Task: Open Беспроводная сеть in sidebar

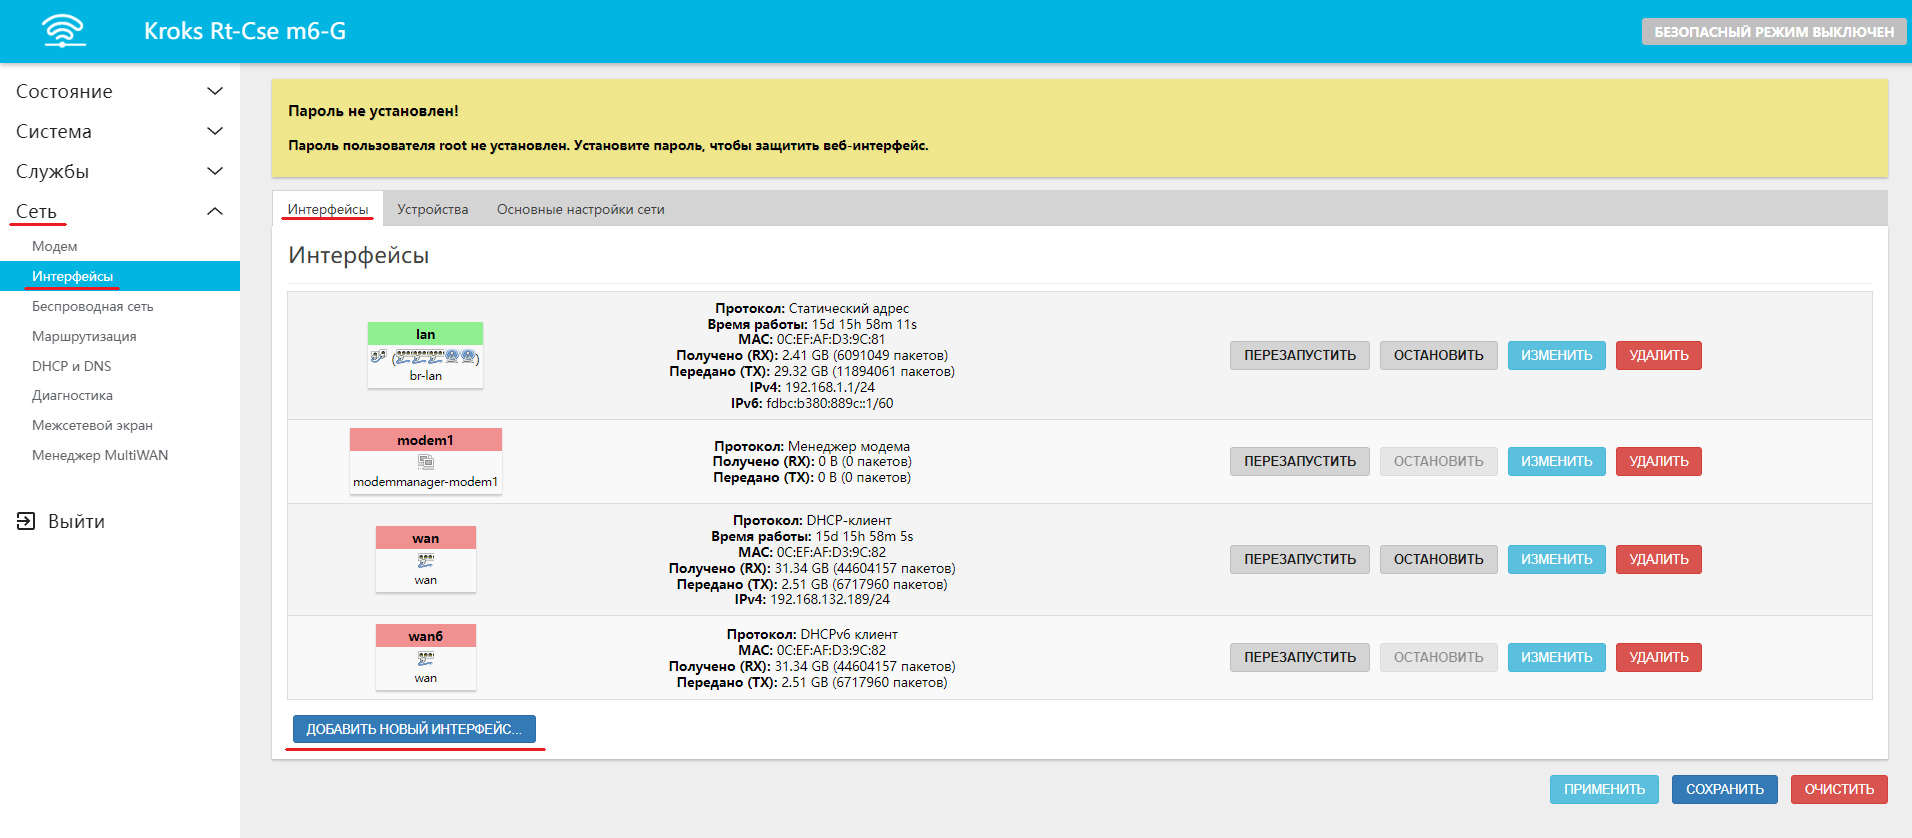Action: click(x=92, y=306)
